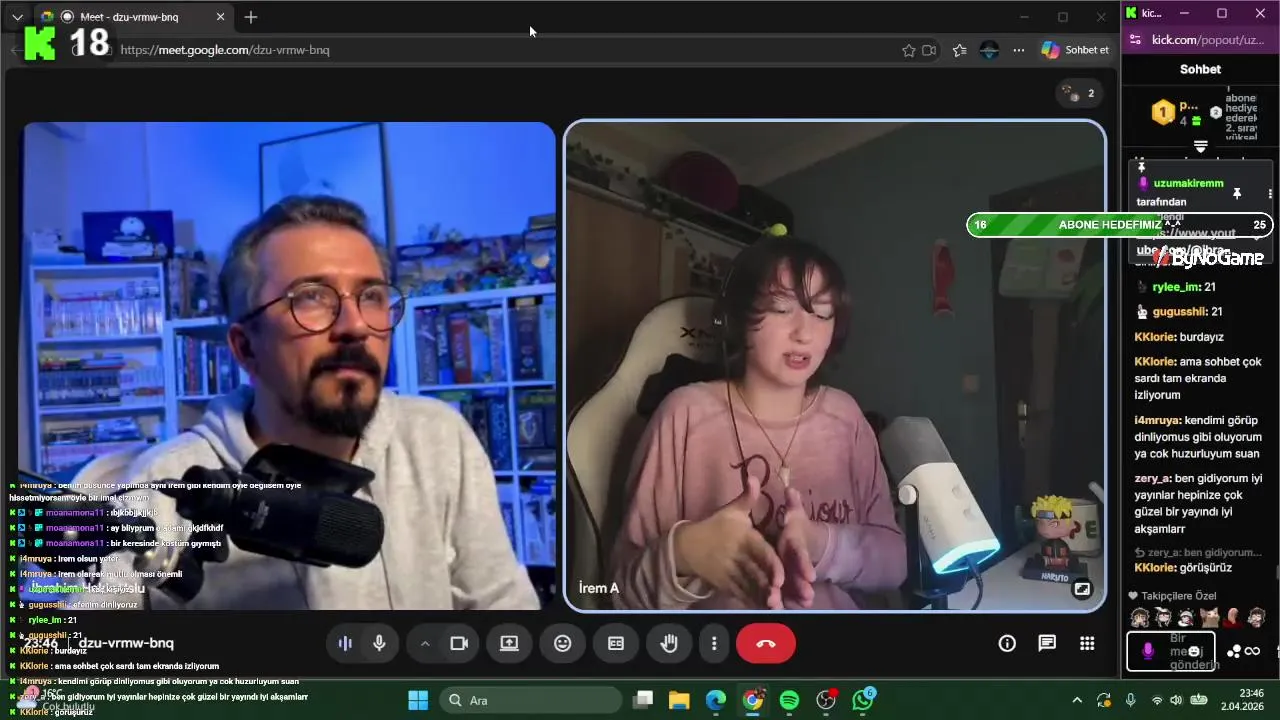The image size is (1280, 720).
Task: Click the Ara taskbar search box
Action: pyautogui.click(x=530, y=700)
